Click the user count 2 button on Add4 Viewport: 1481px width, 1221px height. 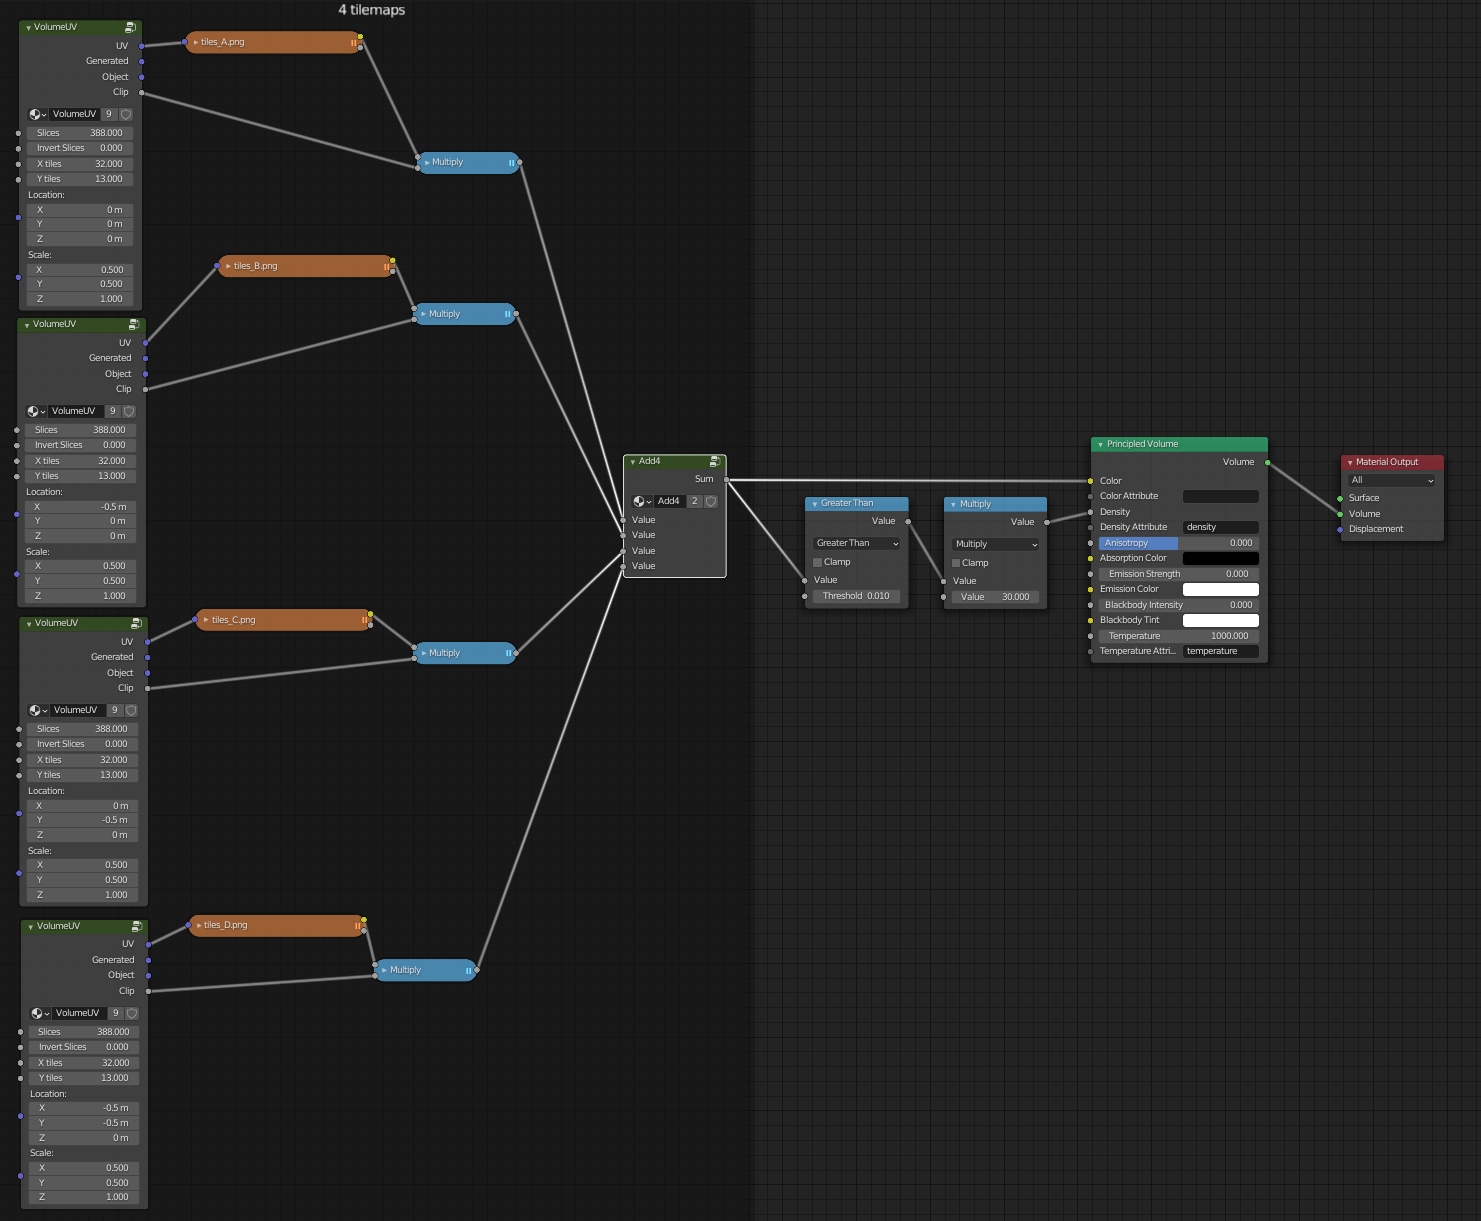pyautogui.click(x=695, y=501)
